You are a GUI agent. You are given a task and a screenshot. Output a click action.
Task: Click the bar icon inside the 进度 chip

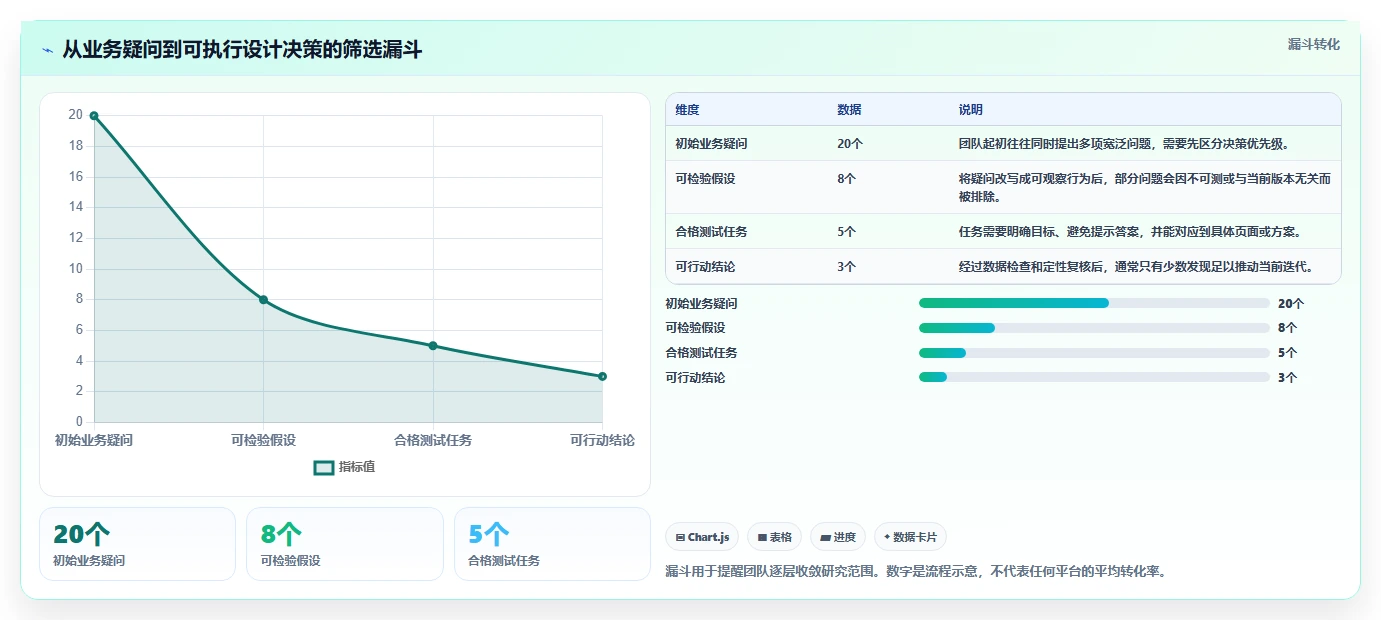825,537
